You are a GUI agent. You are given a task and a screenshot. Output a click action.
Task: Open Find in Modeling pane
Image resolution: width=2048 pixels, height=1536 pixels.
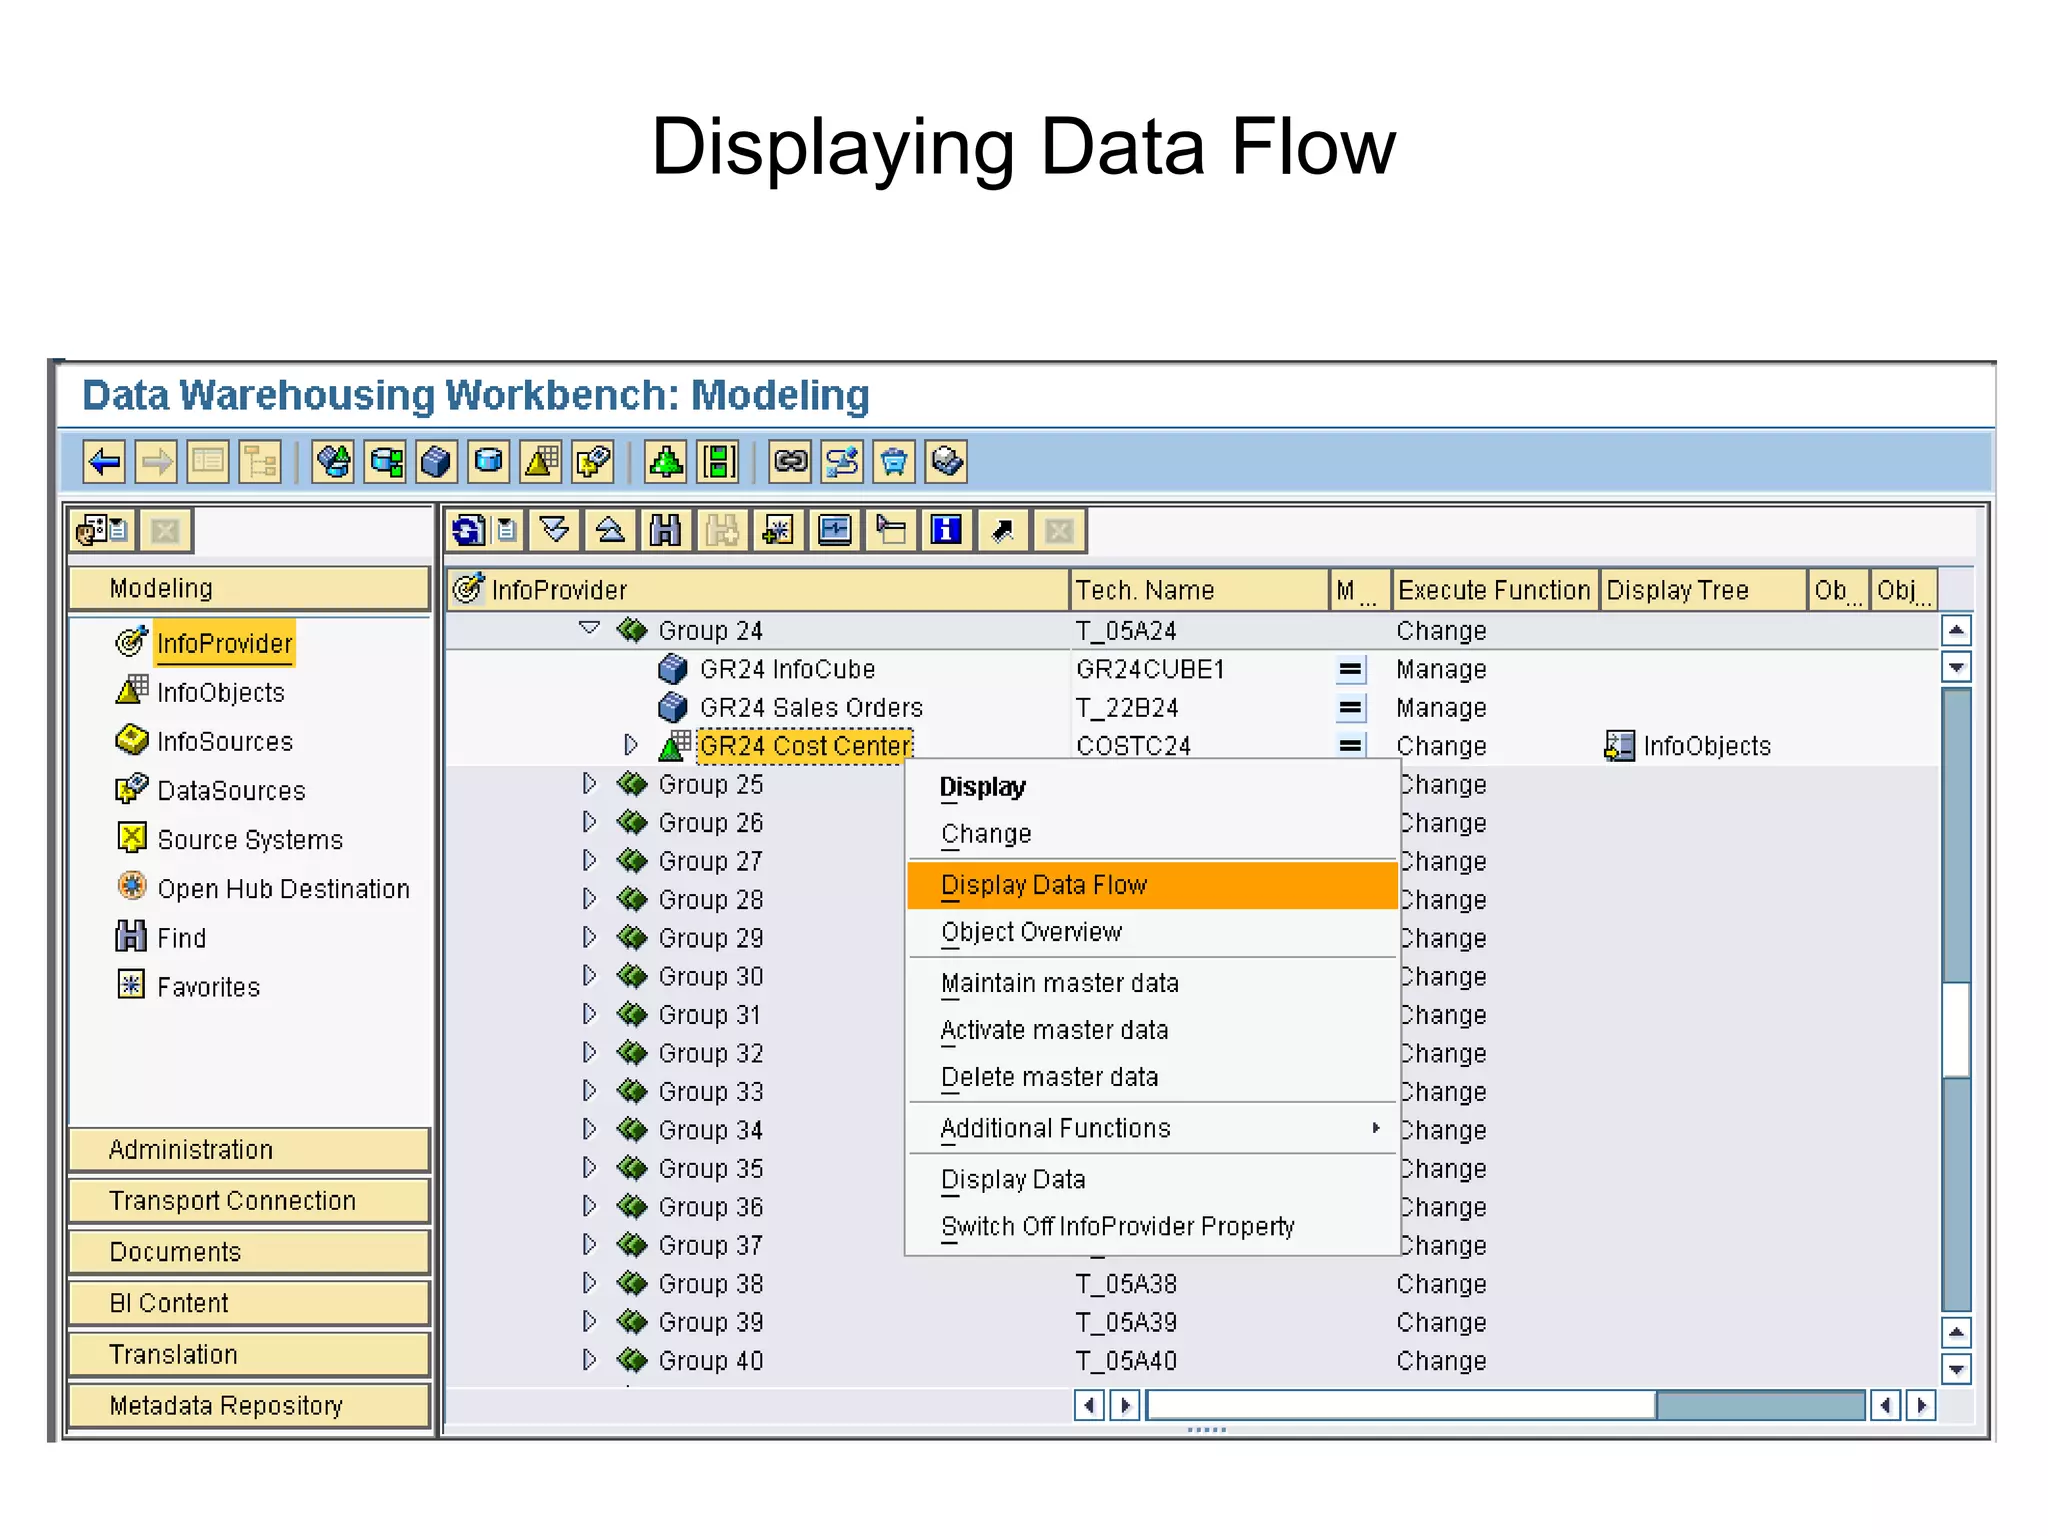coord(181,937)
